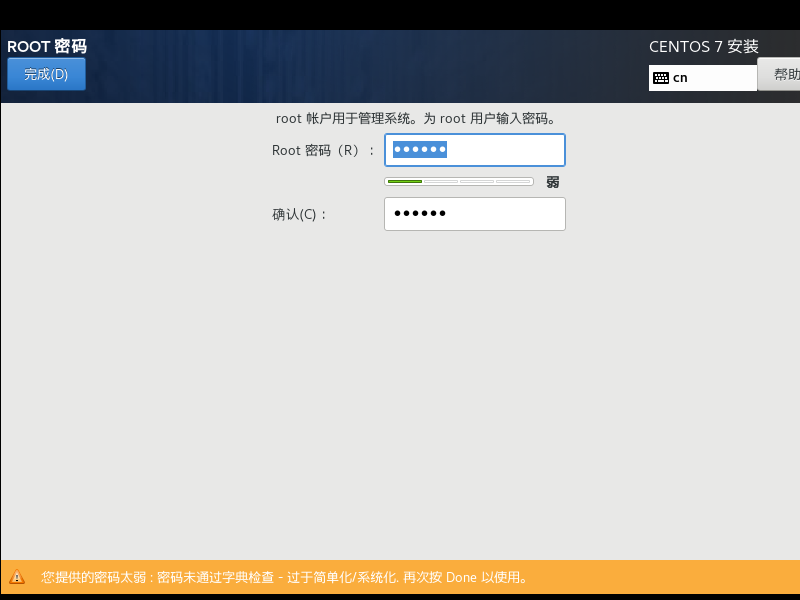Click the weak password warning message

[x=285, y=578]
